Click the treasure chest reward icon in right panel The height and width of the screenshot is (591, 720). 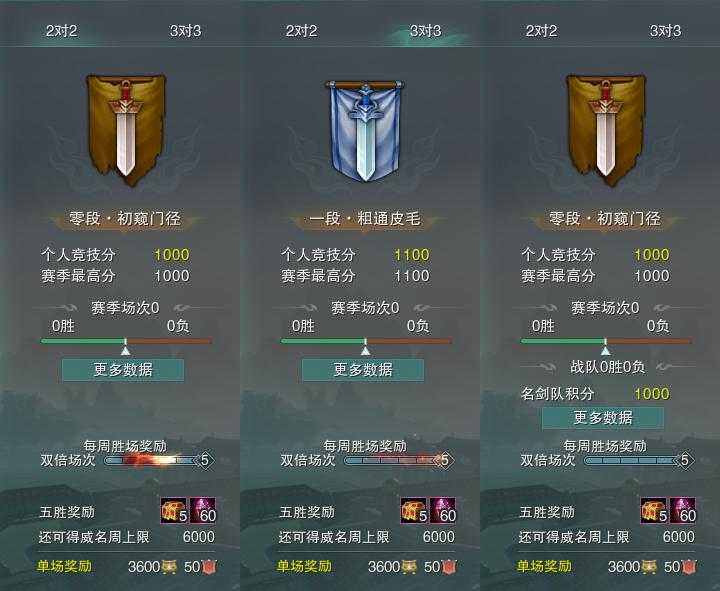click(654, 511)
